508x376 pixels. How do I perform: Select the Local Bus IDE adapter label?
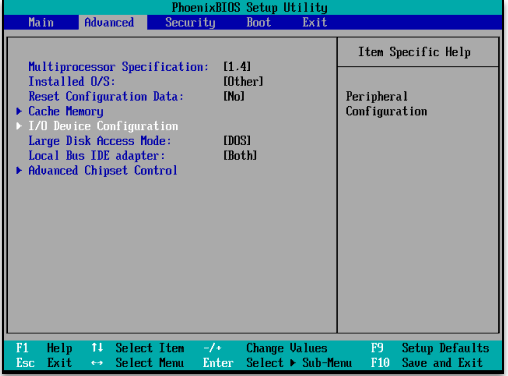point(97,156)
